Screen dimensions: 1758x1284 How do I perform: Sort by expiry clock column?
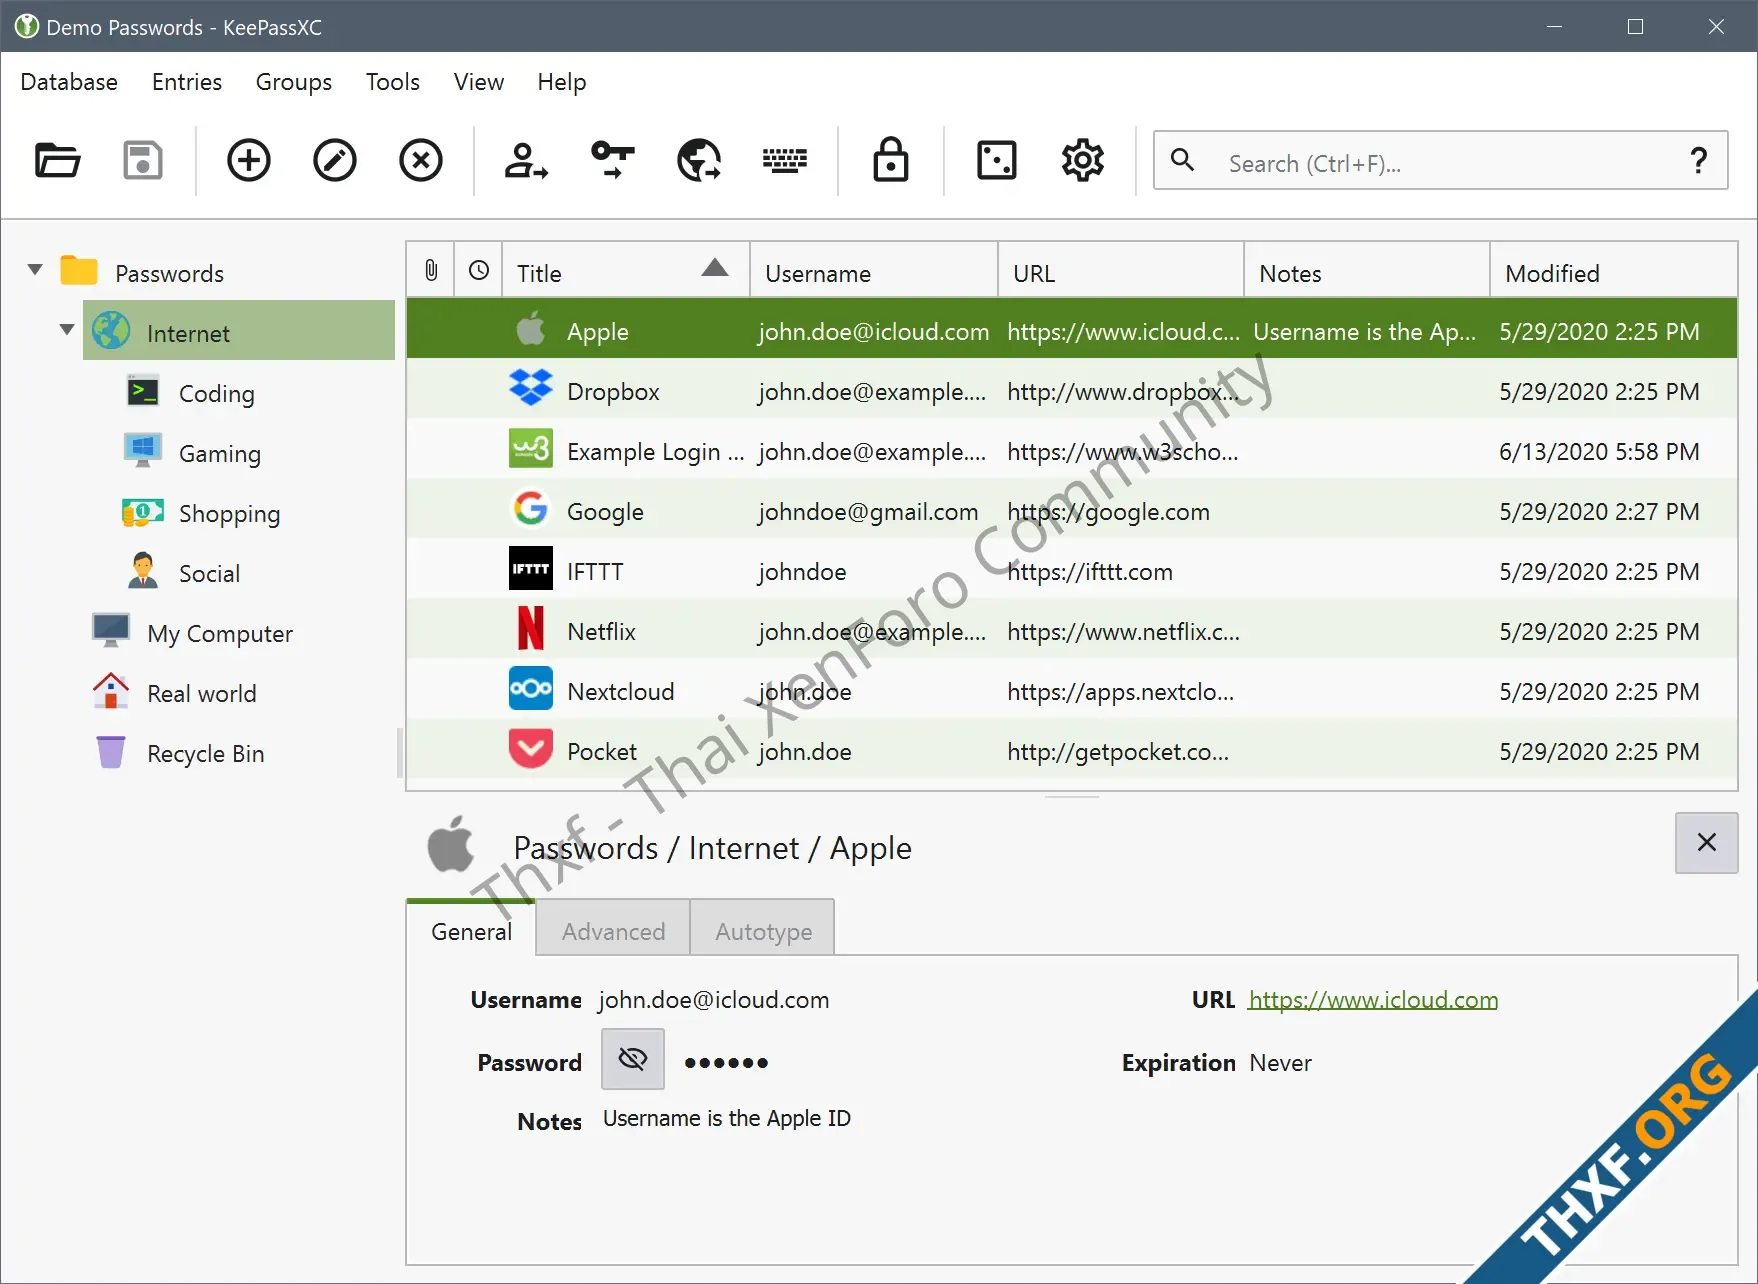[x=479, y=270]
